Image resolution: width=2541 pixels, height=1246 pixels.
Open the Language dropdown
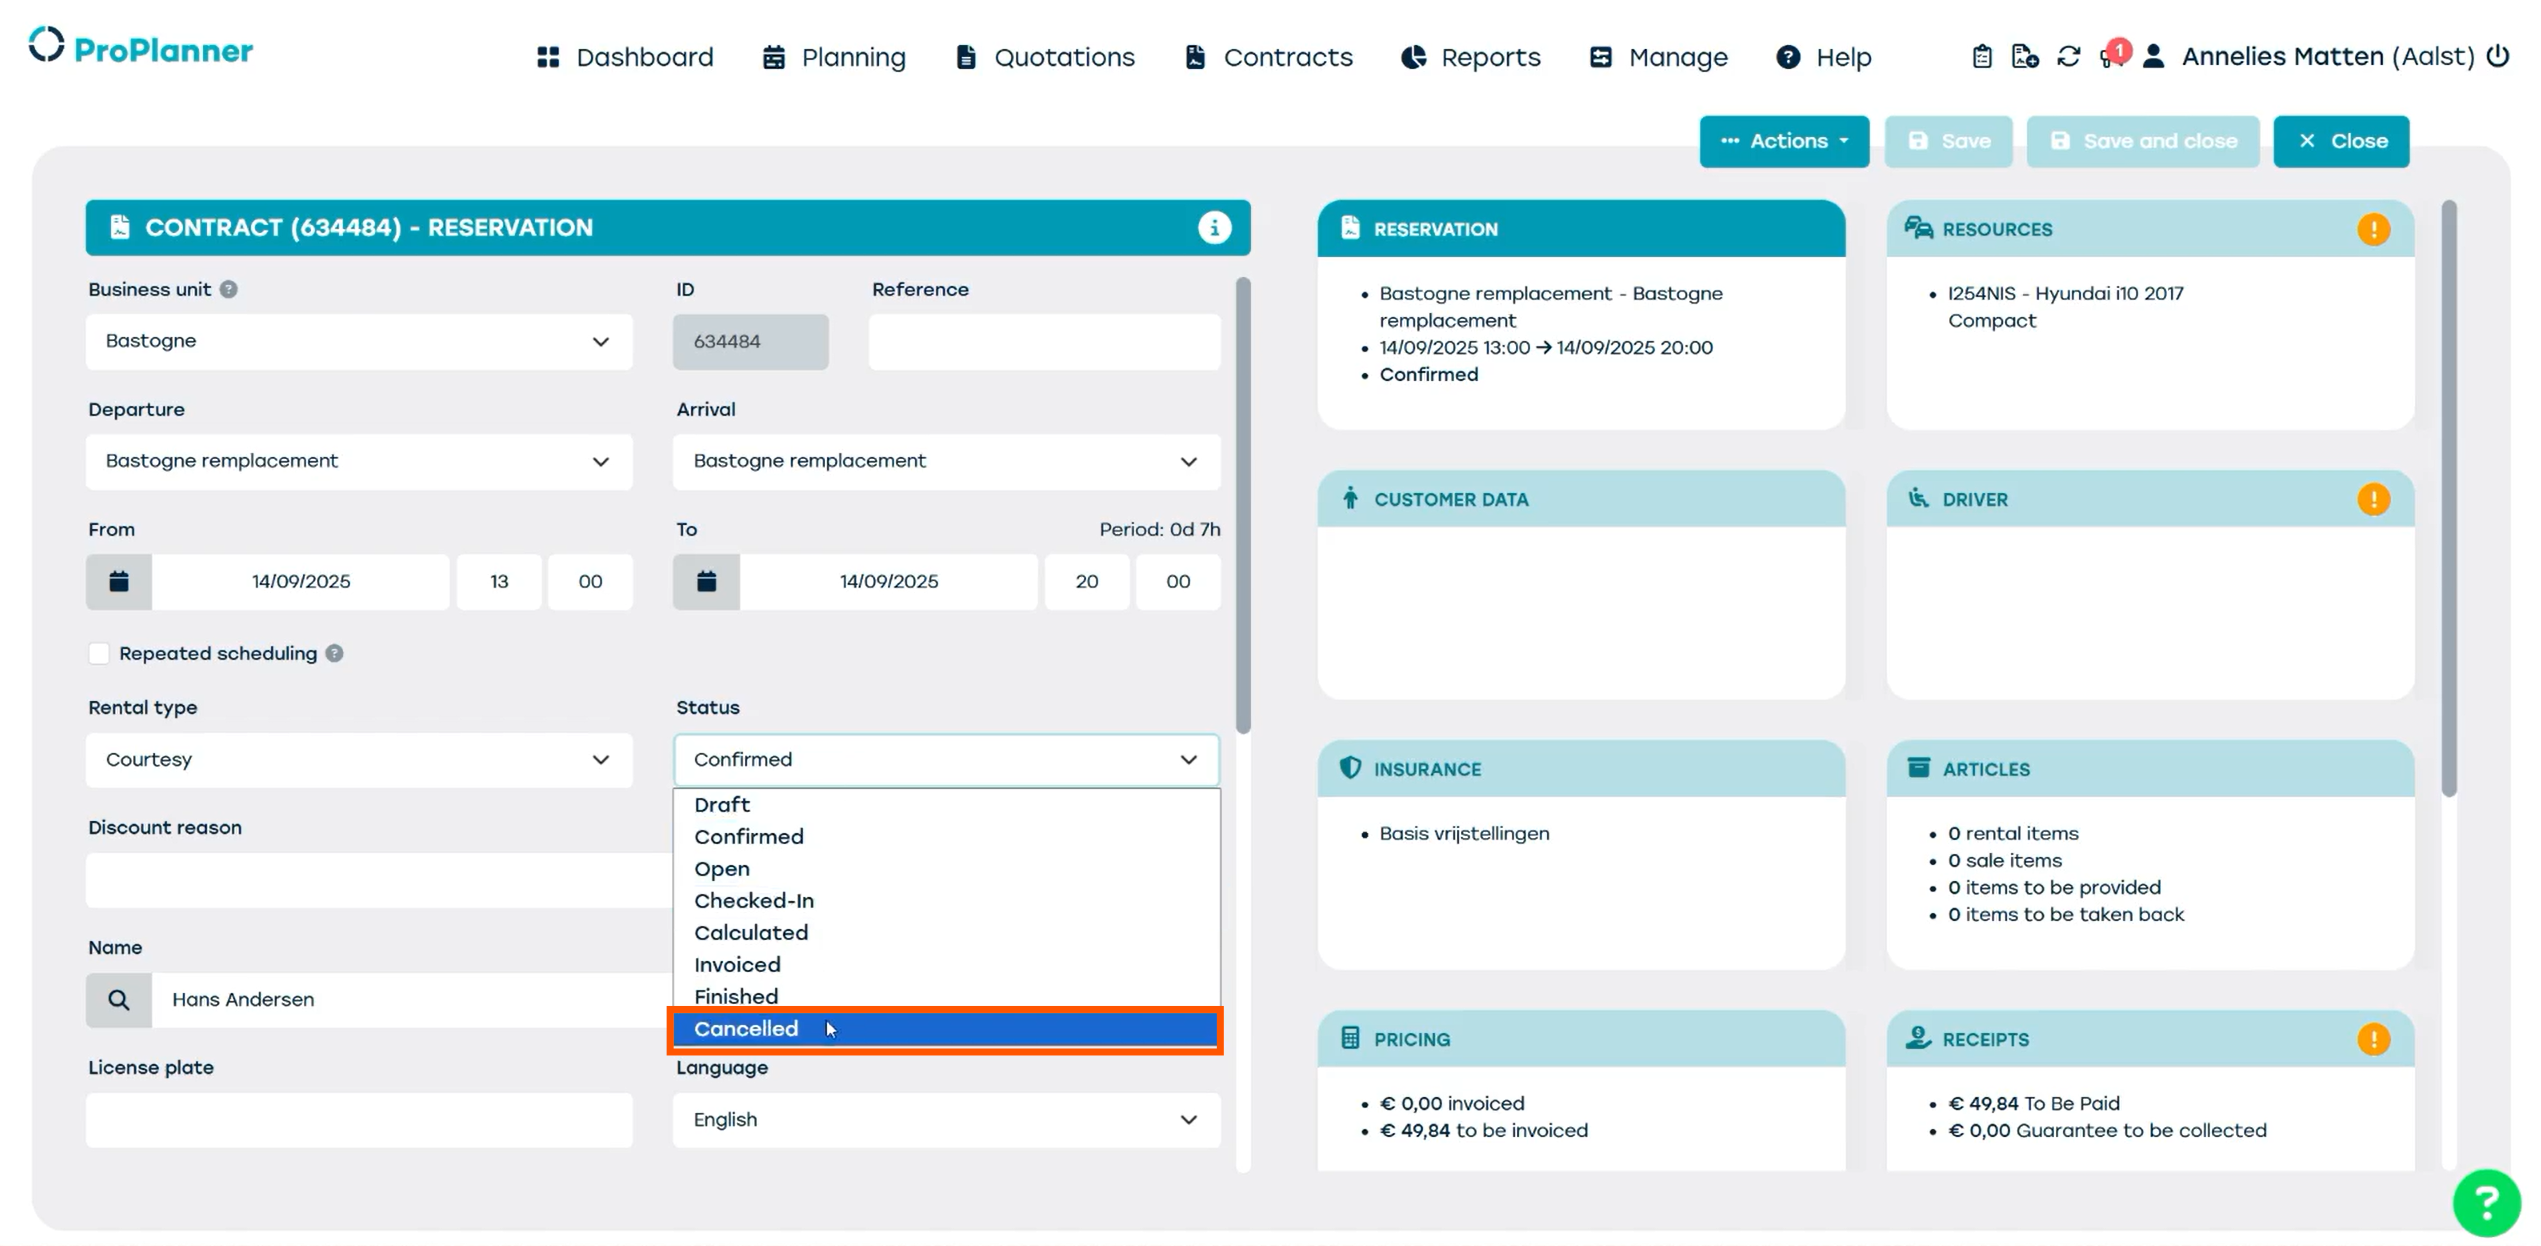(945, 1119)
